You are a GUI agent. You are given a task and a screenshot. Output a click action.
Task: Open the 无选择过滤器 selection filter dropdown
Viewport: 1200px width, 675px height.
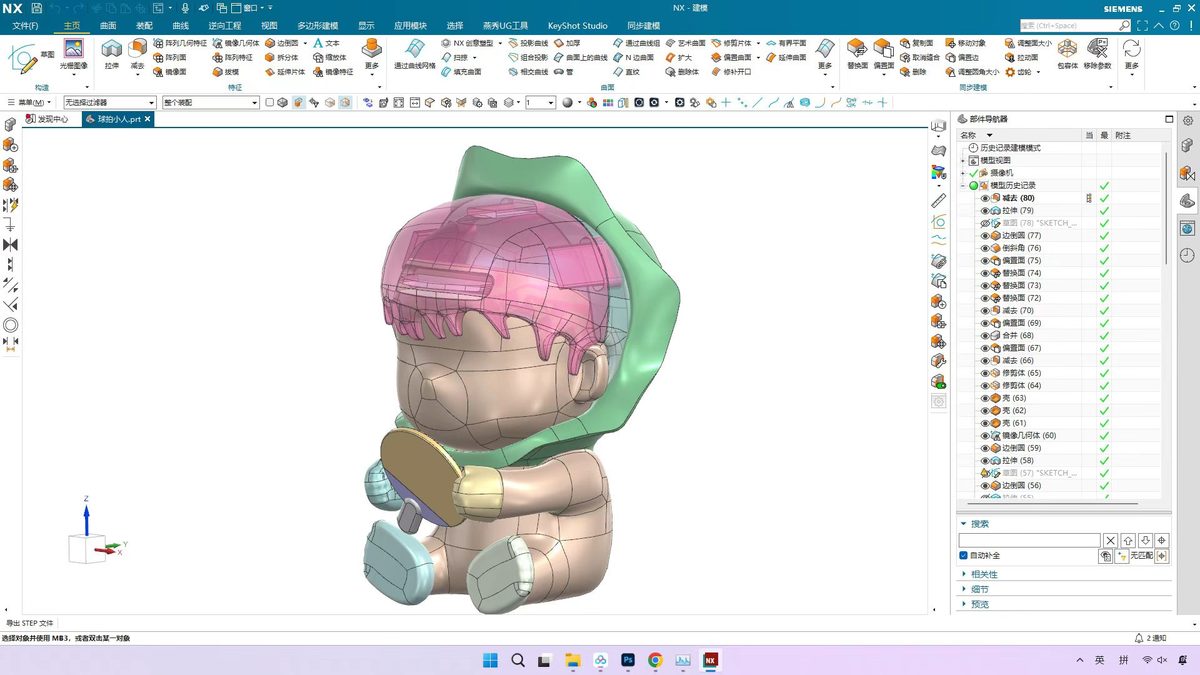[x=109, y=102]
